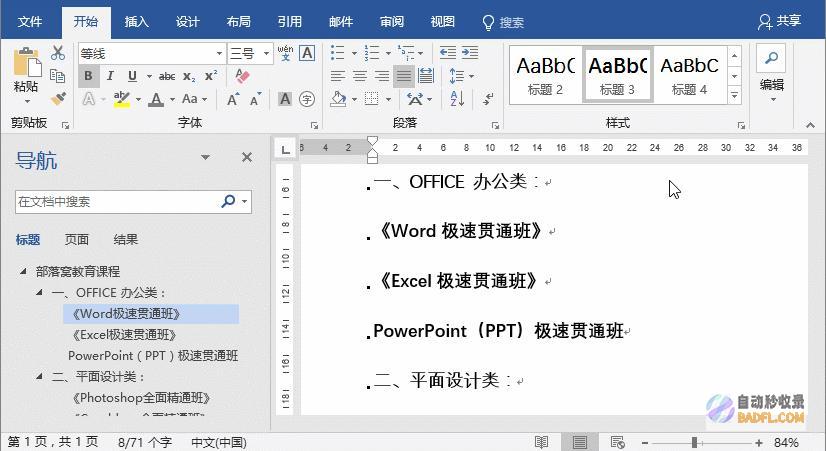Switch to the 页面 navigation tab
This screenshot has width=826, height=451.
[x=76, y=240]
